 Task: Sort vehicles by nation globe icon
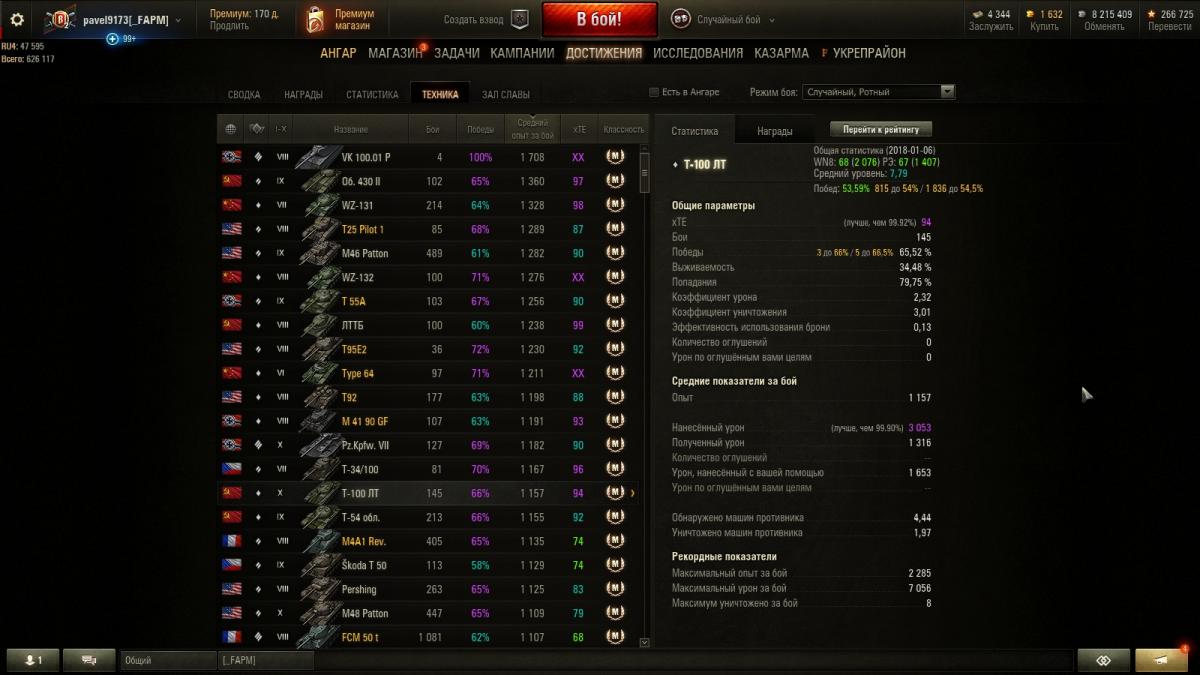tap(231, 129)
